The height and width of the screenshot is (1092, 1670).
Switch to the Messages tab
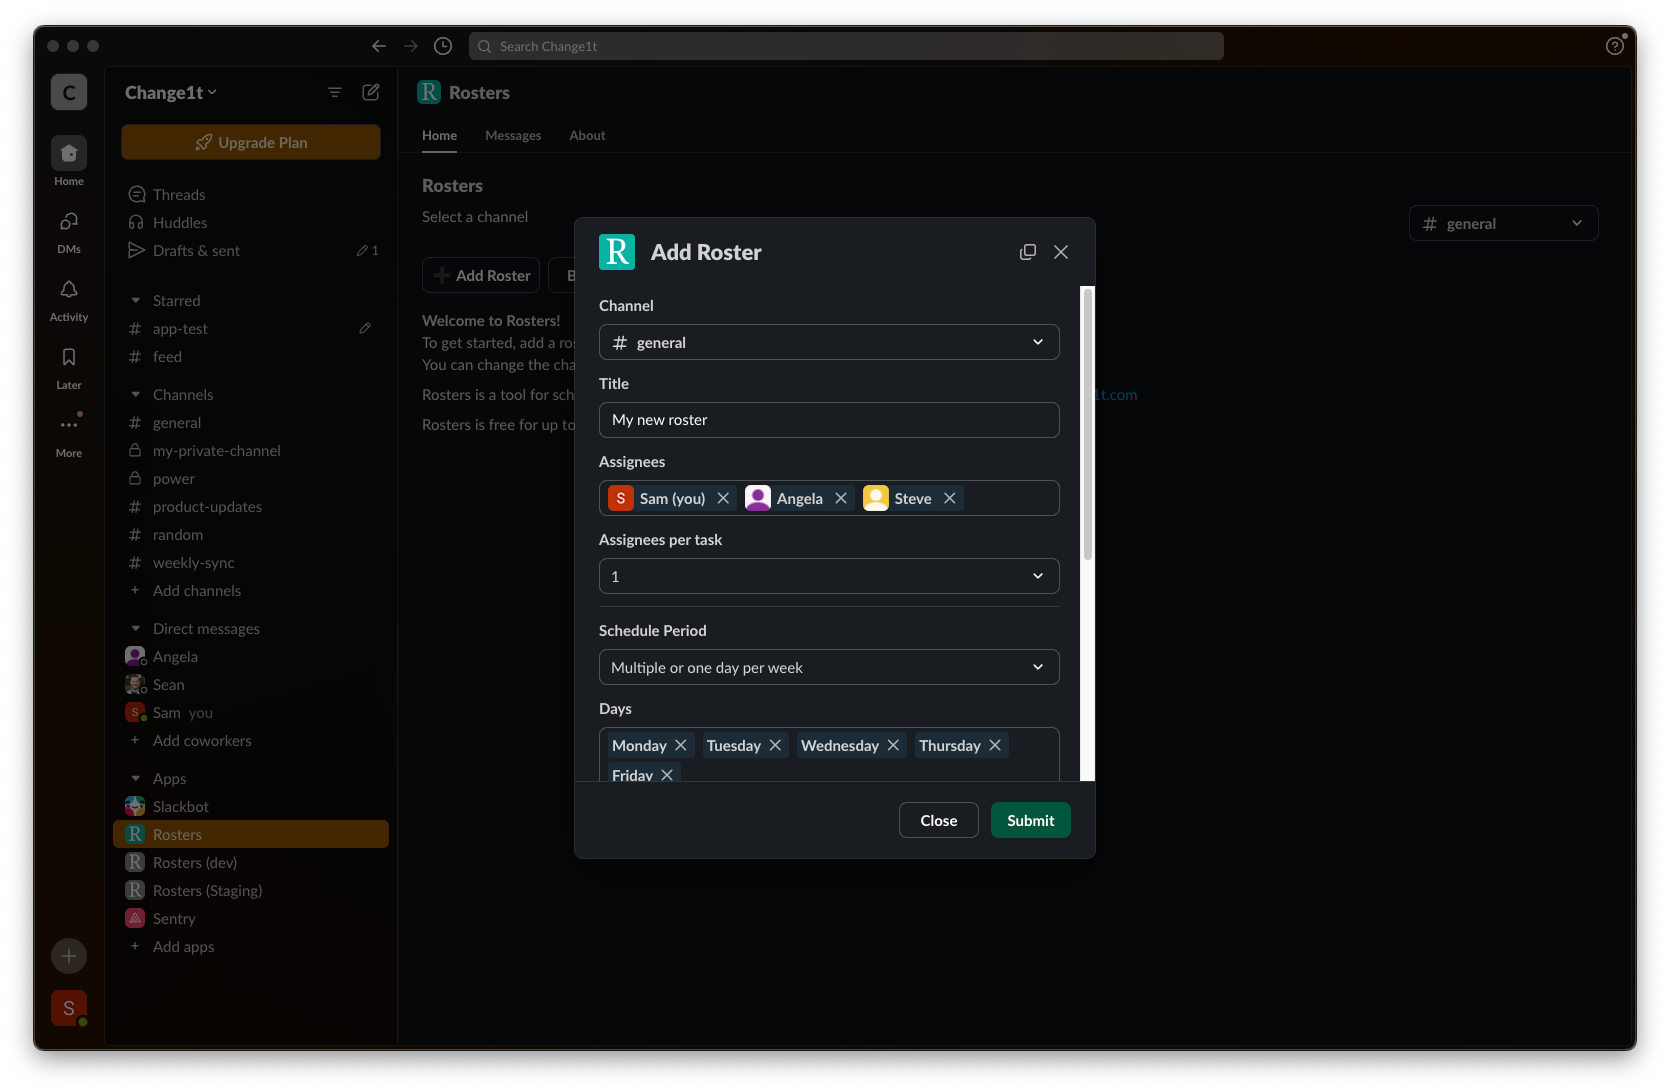(x=513, y=135)
